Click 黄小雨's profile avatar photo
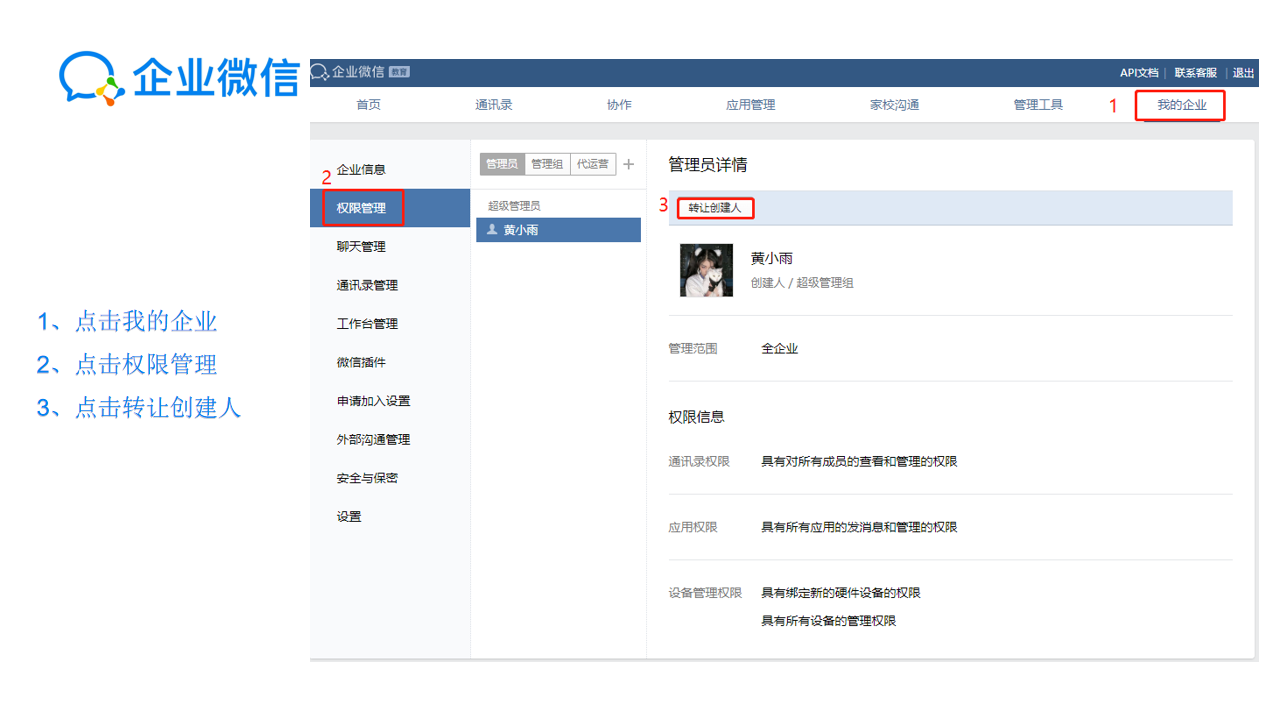Viewport: 1280px width, 720px height. coord(706,270)
